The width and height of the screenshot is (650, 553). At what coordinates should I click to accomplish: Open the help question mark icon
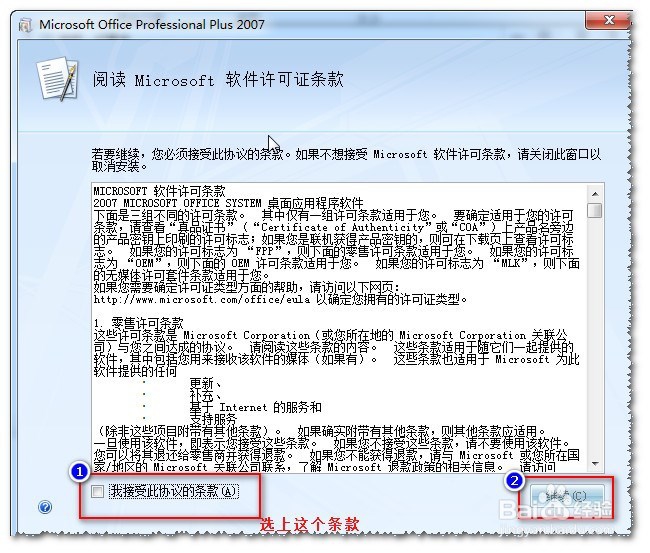coord(45,507)
